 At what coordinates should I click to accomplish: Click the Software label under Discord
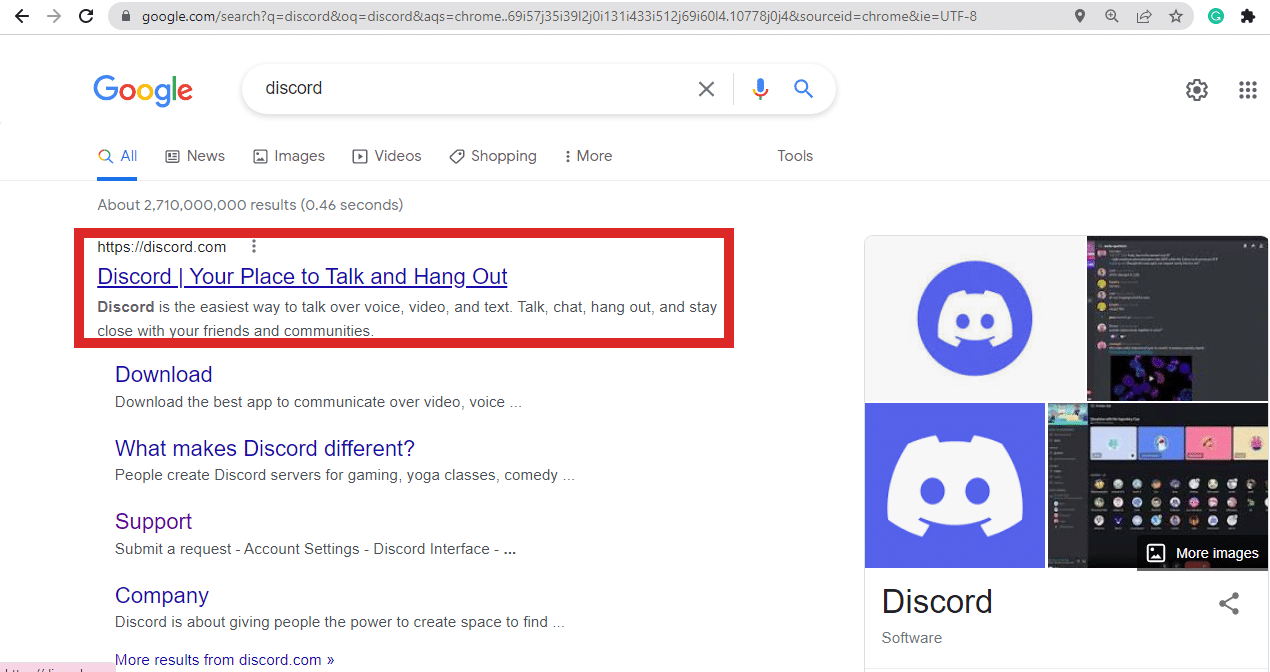[912, 638]
